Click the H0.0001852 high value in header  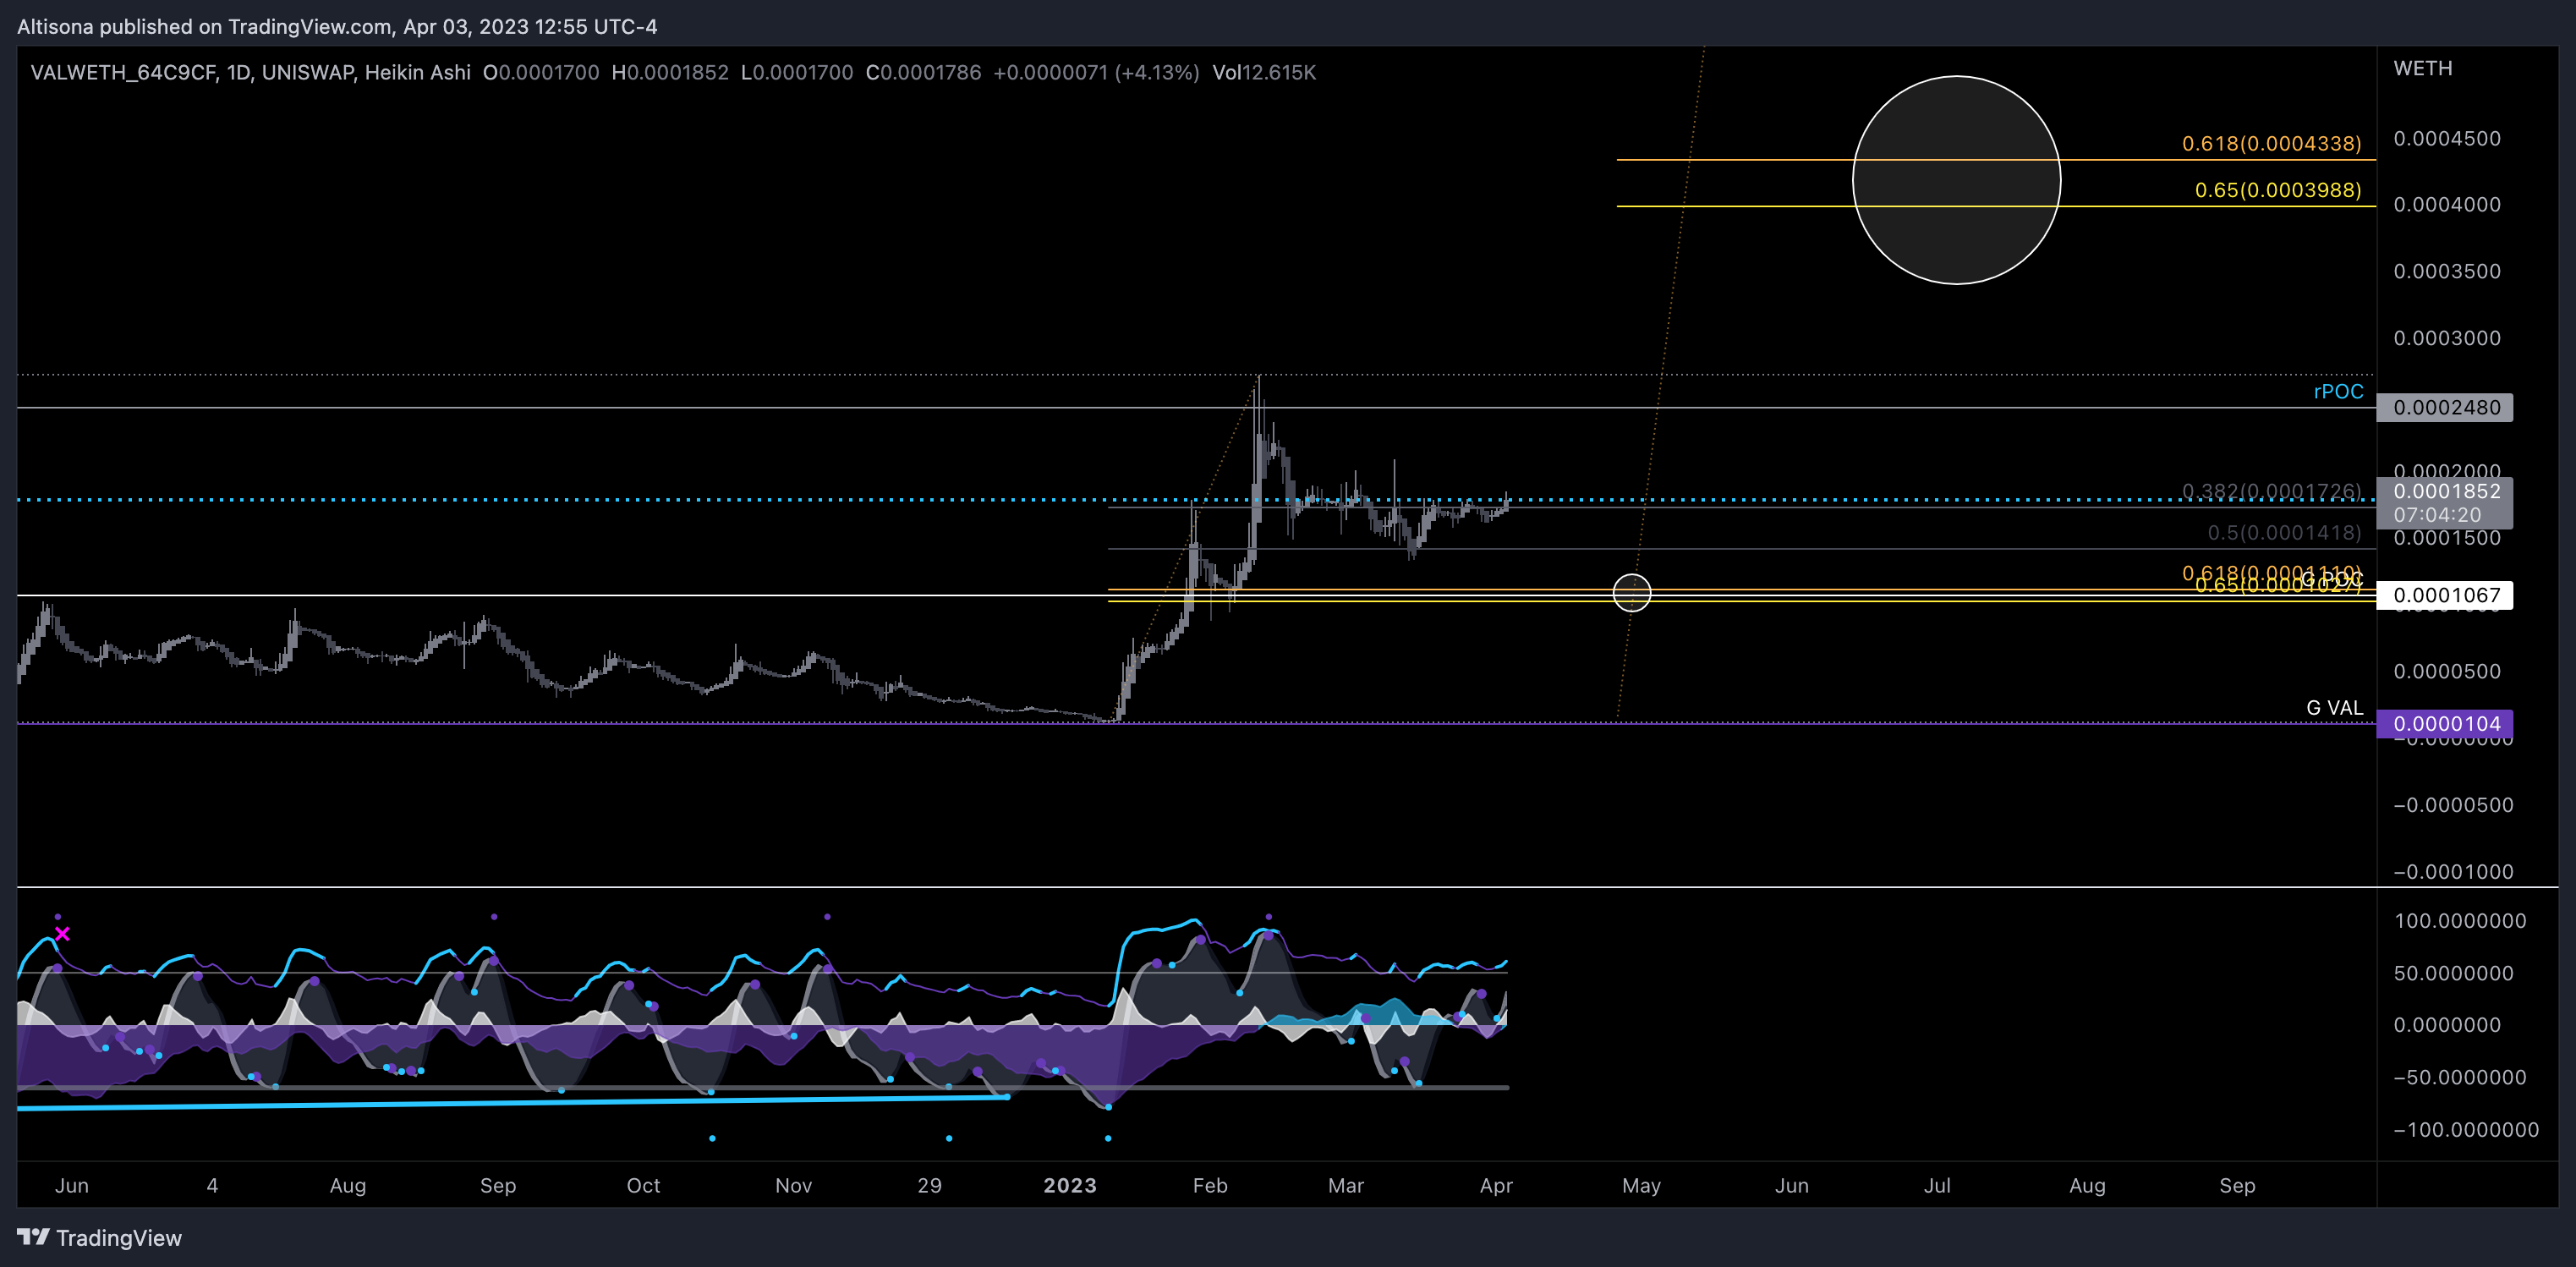[x=669, y=73]
